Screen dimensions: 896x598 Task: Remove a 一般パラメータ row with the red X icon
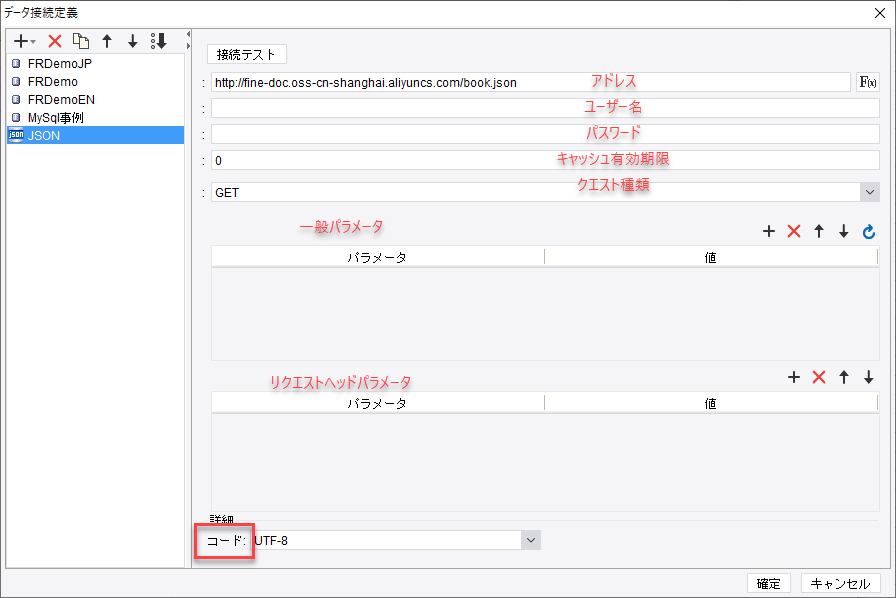(794, 231)
